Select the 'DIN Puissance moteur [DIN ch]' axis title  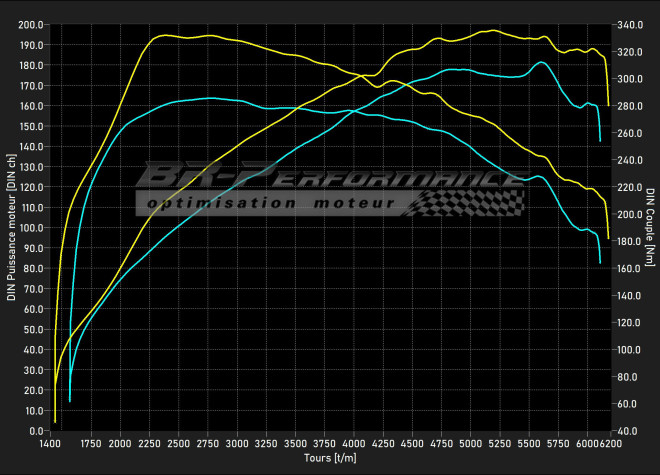(12, 228)
